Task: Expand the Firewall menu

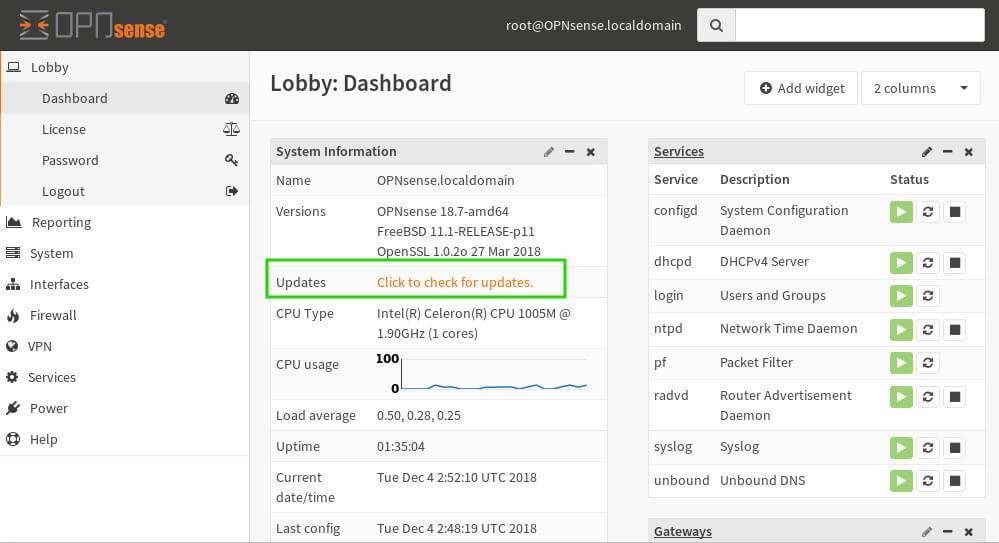Action: [53, 315]
